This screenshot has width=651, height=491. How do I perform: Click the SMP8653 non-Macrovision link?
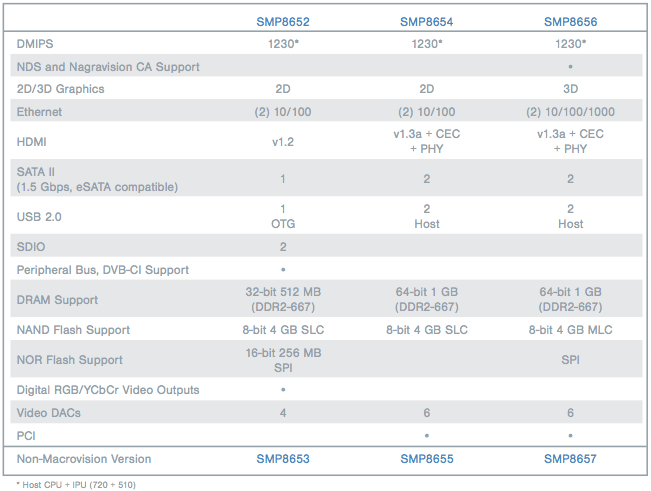[x=283, y=459]
